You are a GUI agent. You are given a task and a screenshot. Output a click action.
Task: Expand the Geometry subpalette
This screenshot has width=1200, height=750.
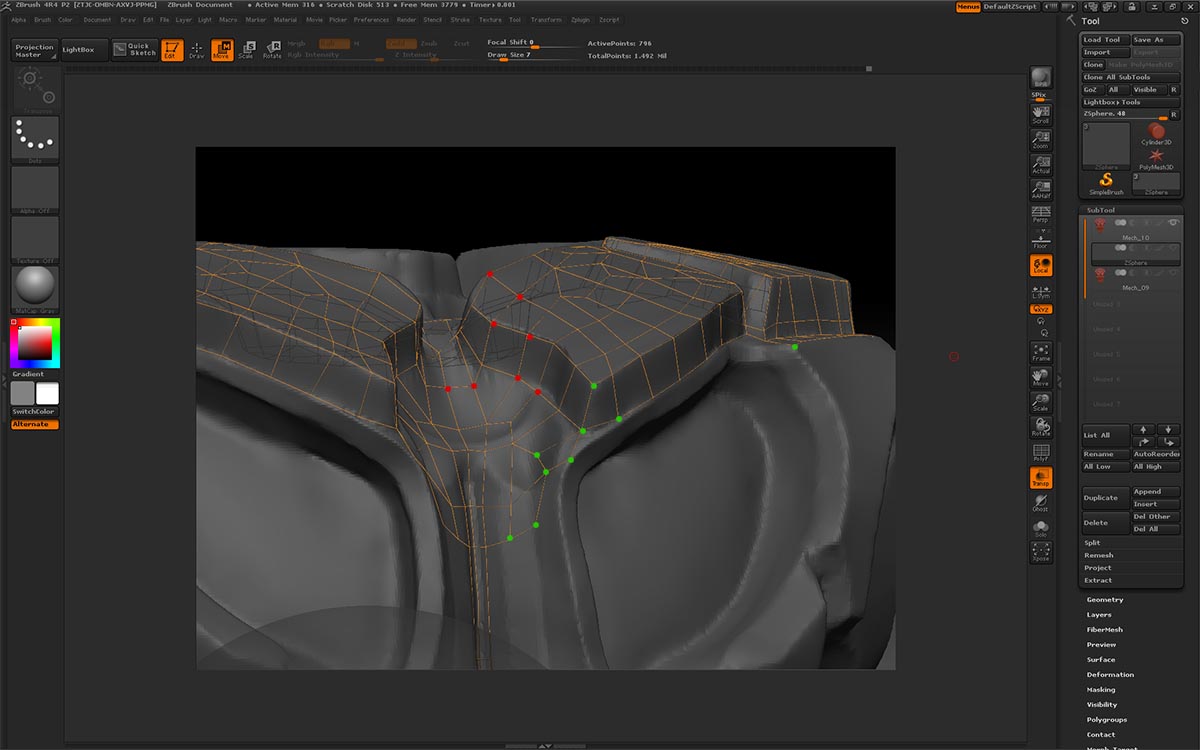1105,600
